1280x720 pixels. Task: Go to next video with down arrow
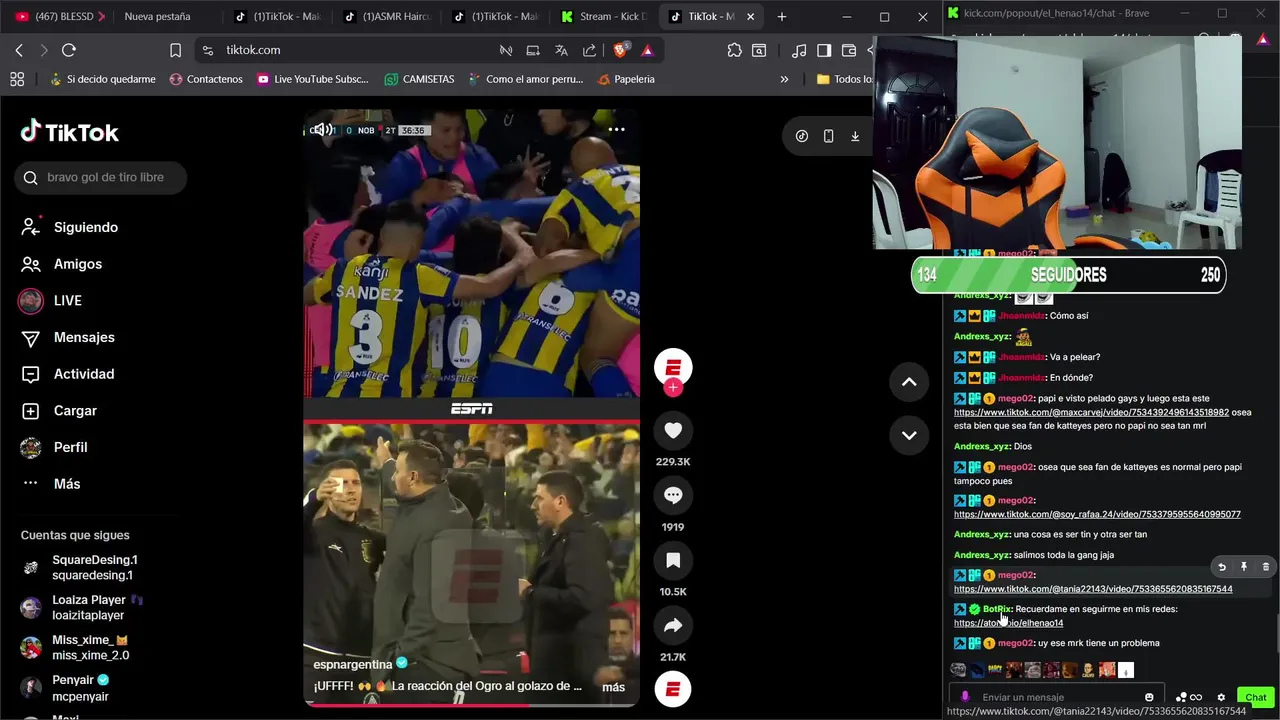point(909,435)
